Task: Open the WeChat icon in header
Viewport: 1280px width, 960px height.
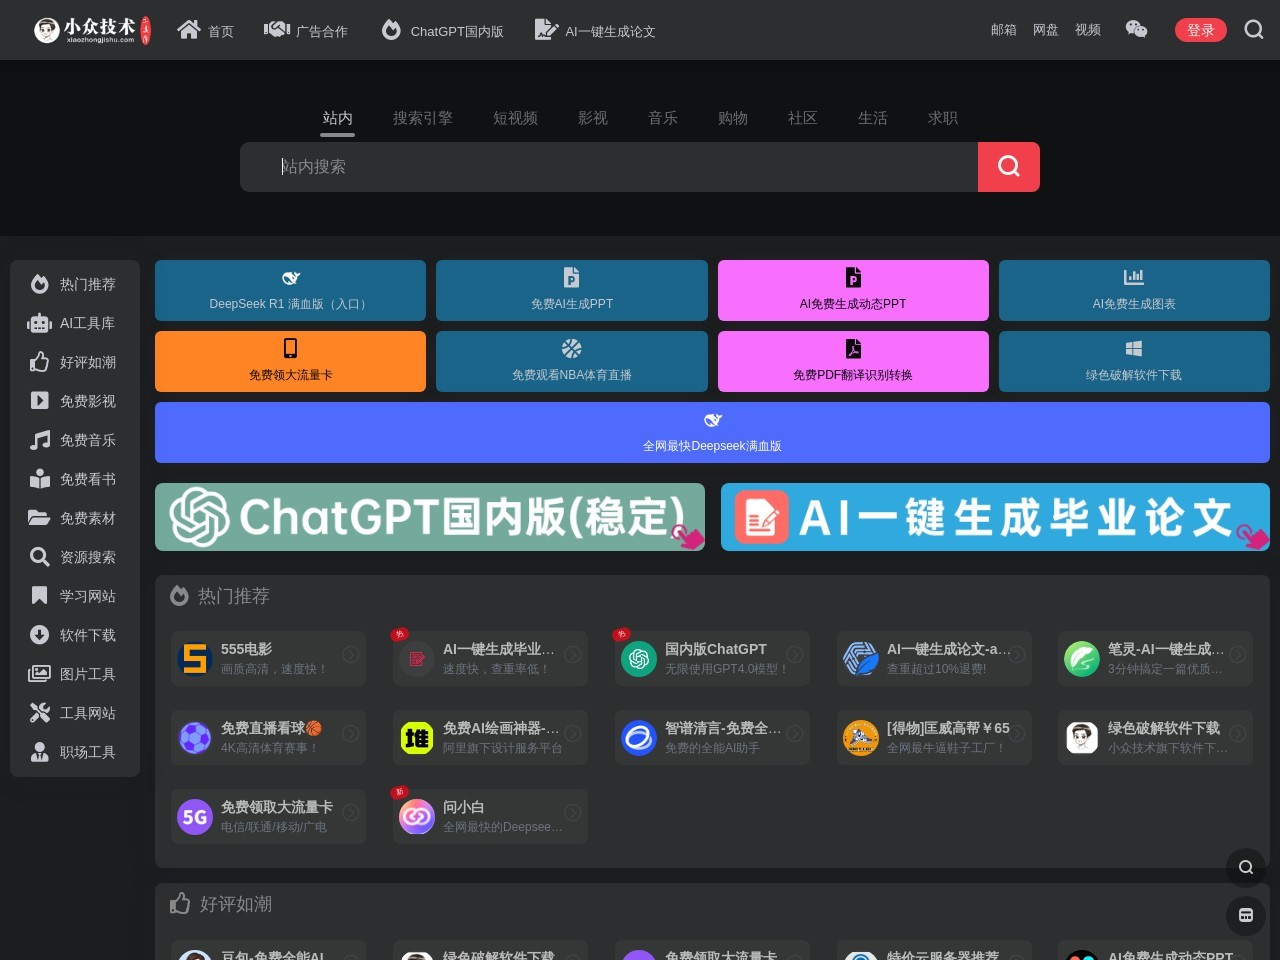Action: 1137,29
